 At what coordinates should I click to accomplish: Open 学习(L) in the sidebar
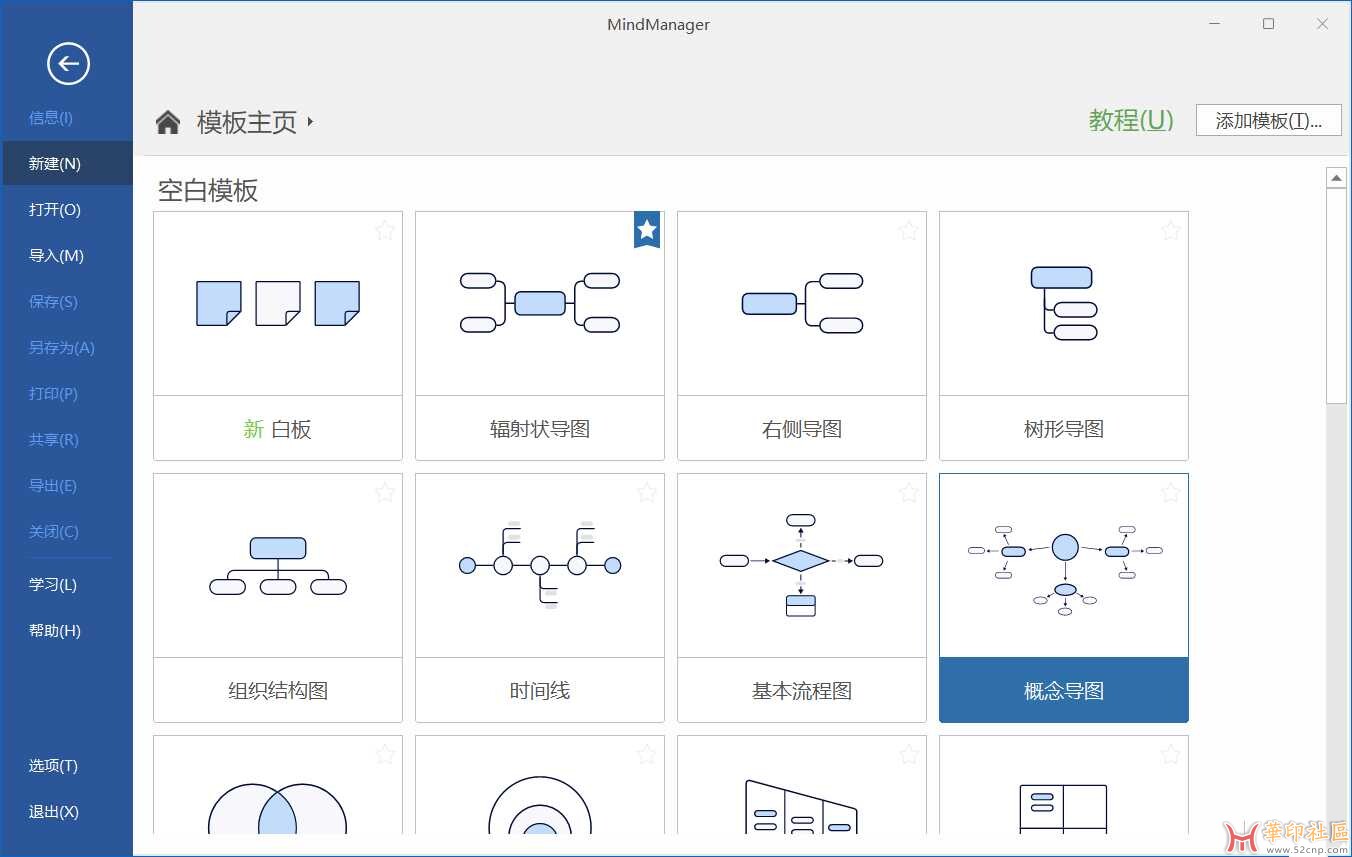(x=53, y=585)
